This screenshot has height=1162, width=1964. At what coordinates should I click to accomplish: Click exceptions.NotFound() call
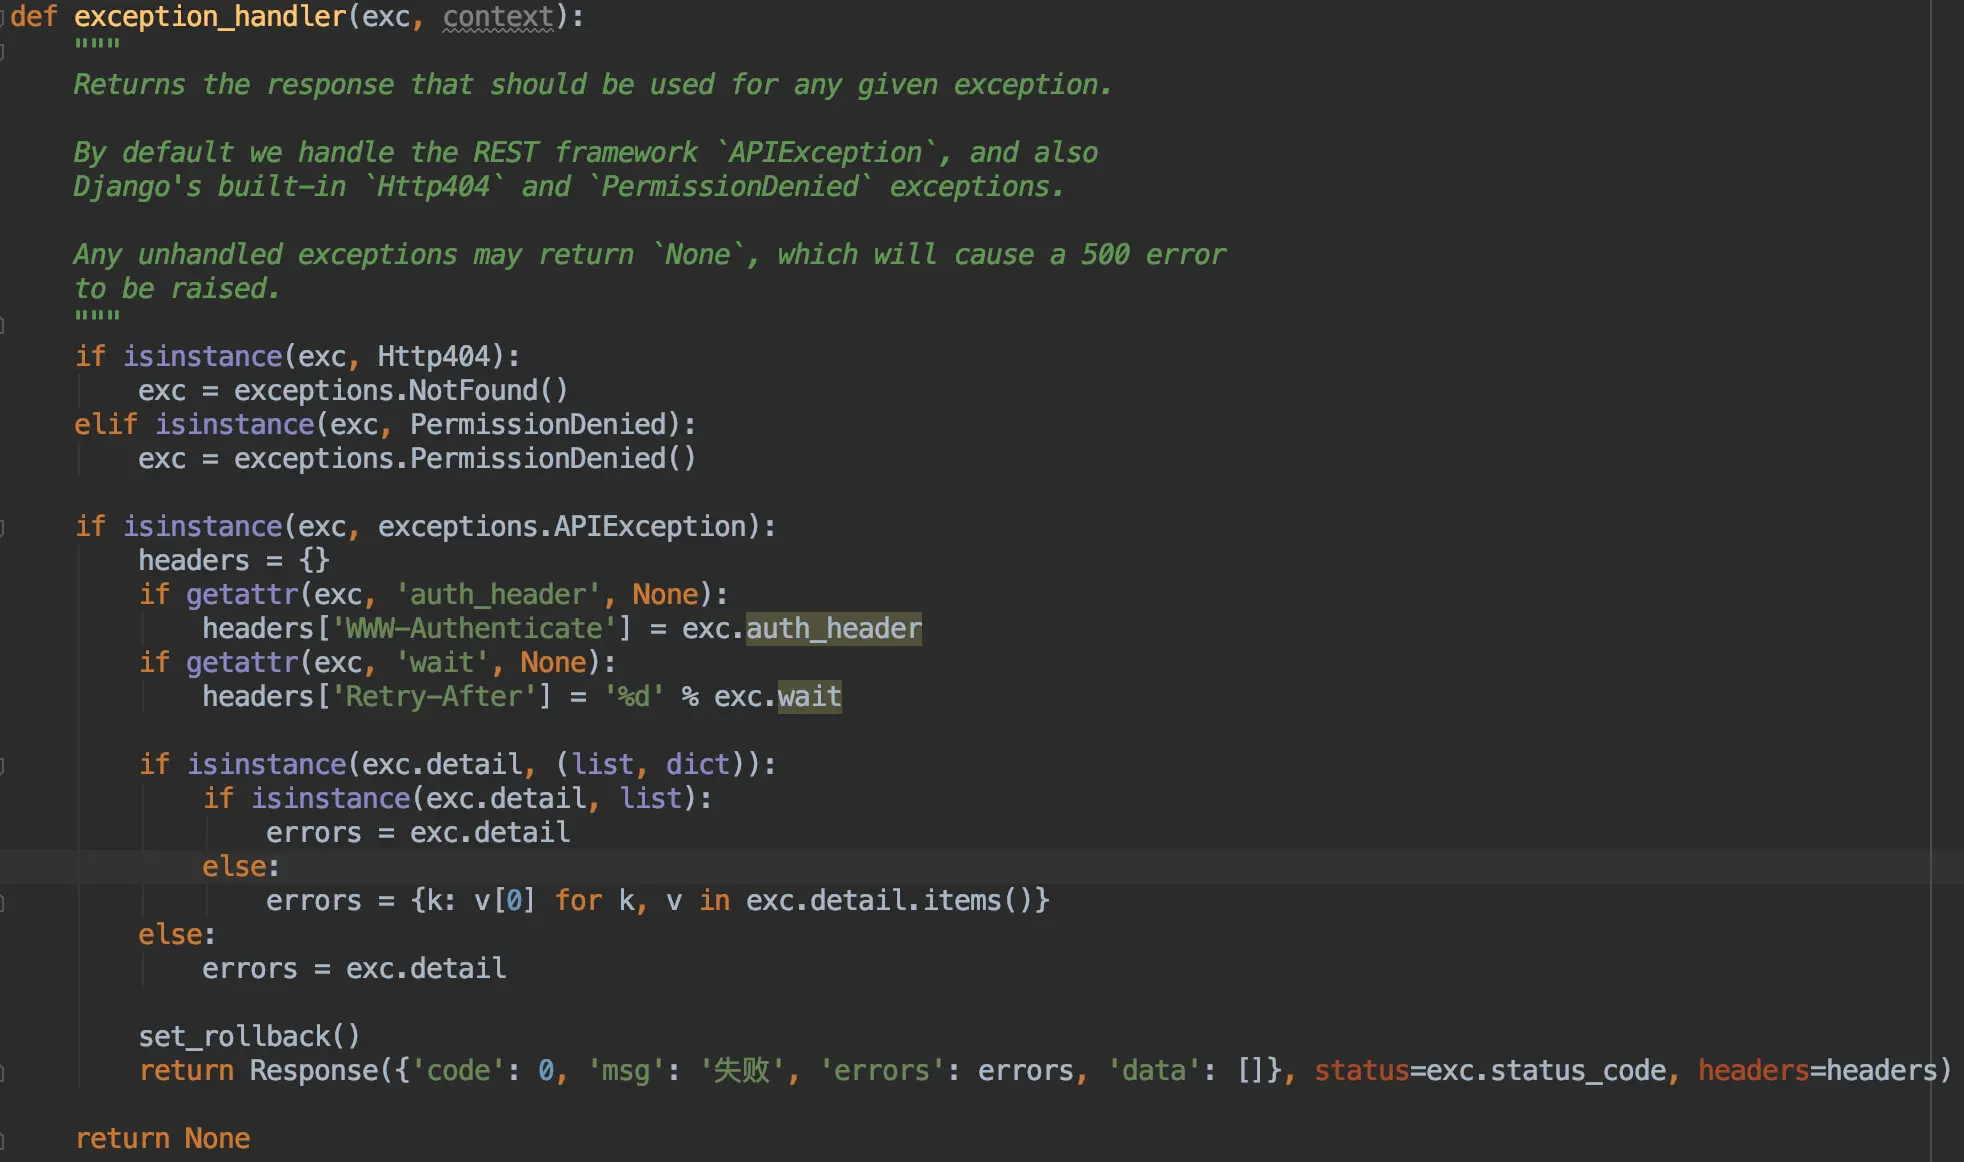click(x=400, y=391)
